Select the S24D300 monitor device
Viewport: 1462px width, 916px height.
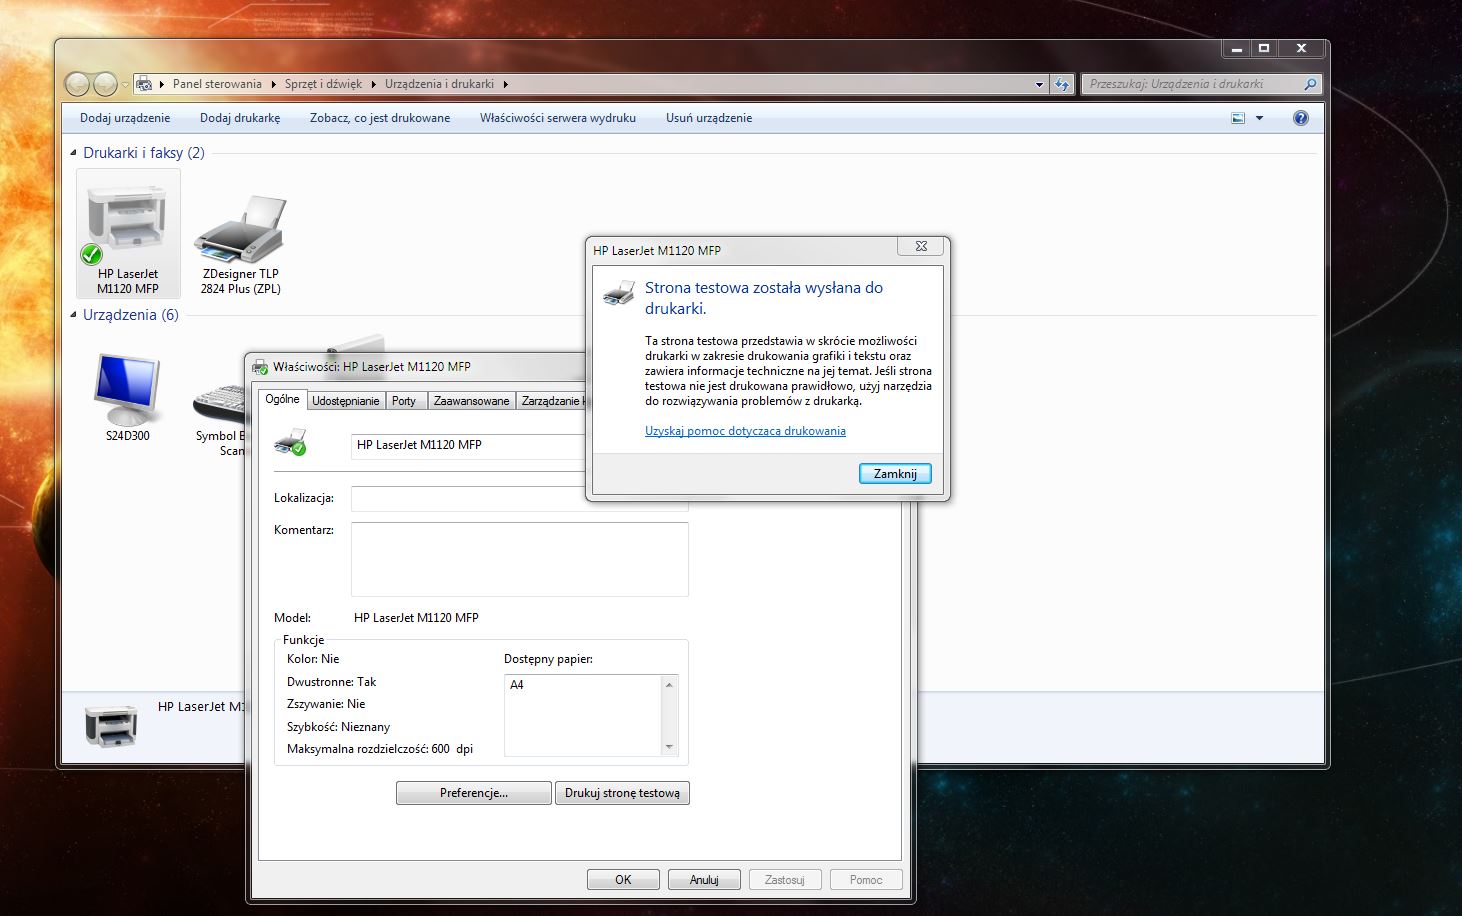click(127, 398)
